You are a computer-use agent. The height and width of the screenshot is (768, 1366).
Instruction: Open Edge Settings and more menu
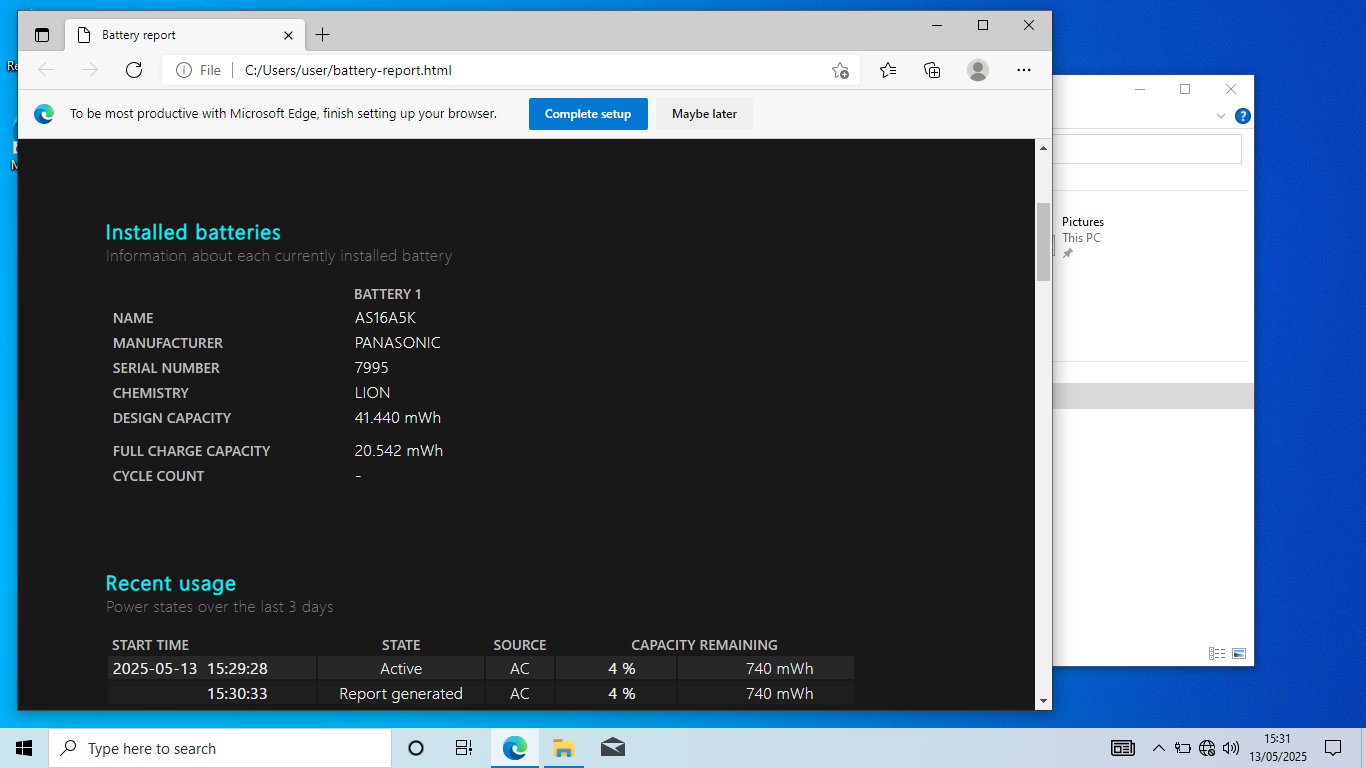click(1024, 70)
